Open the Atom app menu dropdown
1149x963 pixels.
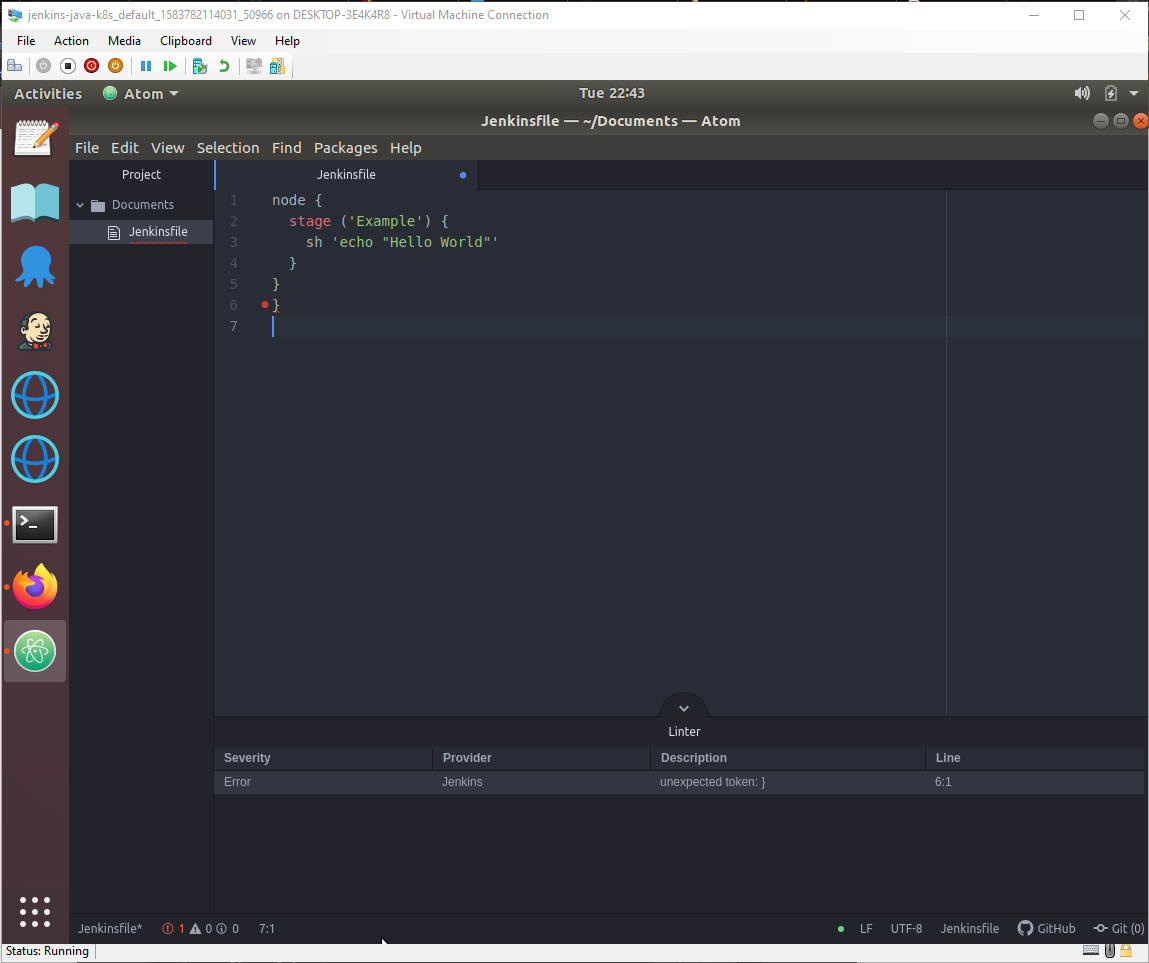click(142, 94)
